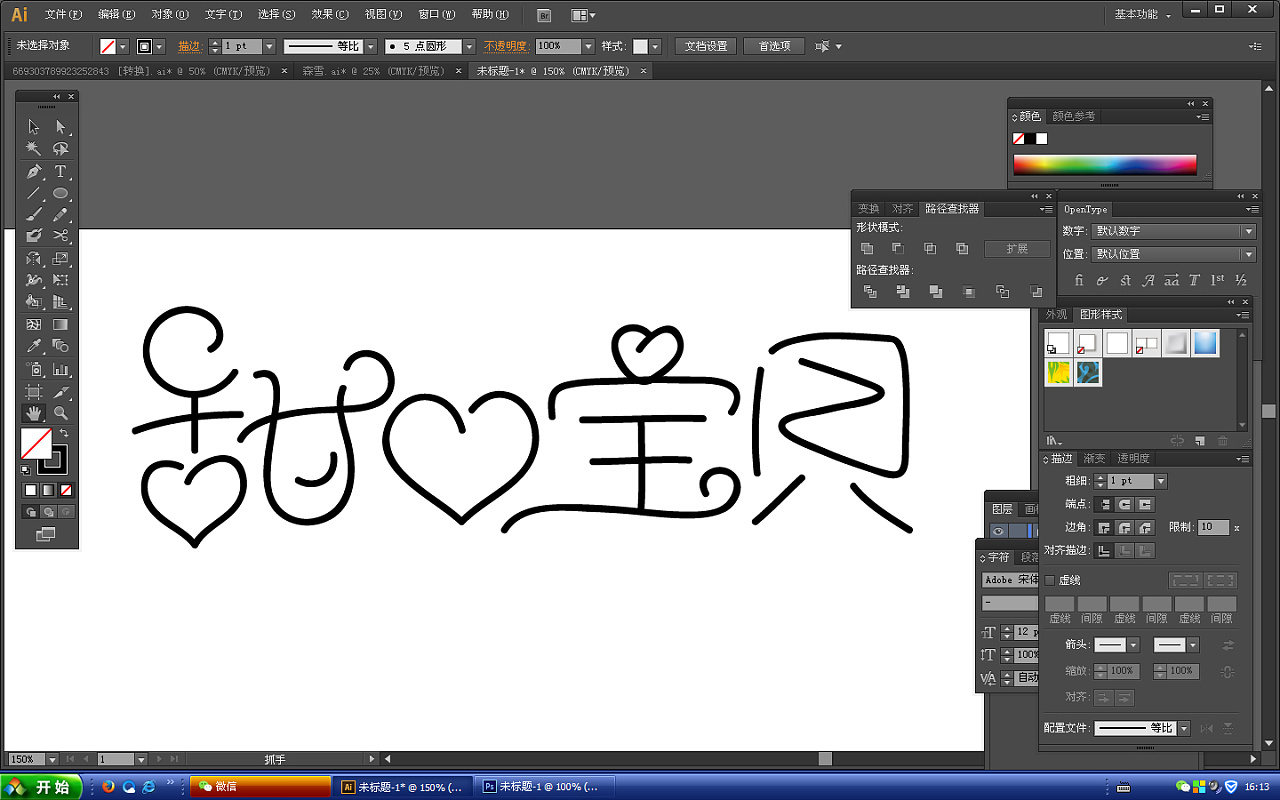
Task: Pick the Paintbrush tool
Action: point(34,215)
